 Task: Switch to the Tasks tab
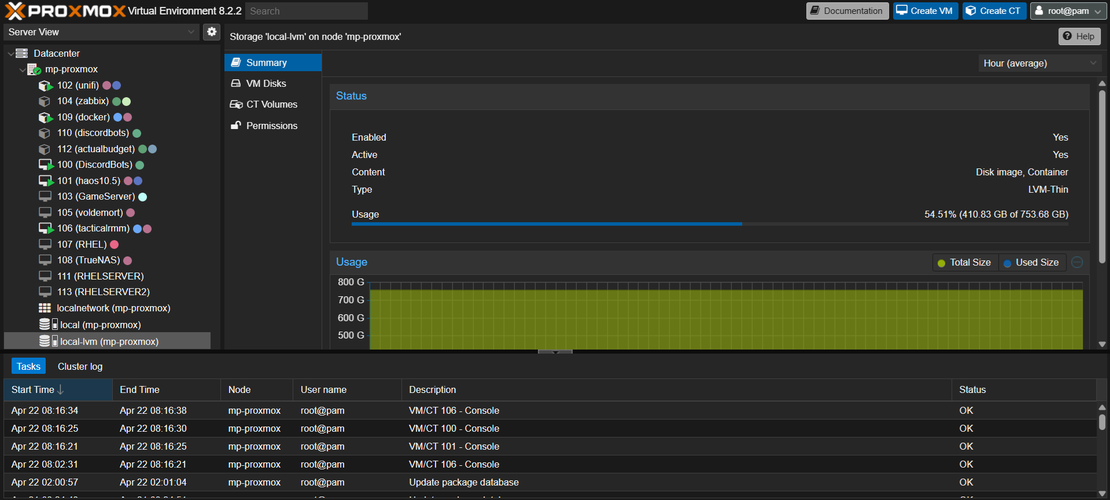[28, 366]
